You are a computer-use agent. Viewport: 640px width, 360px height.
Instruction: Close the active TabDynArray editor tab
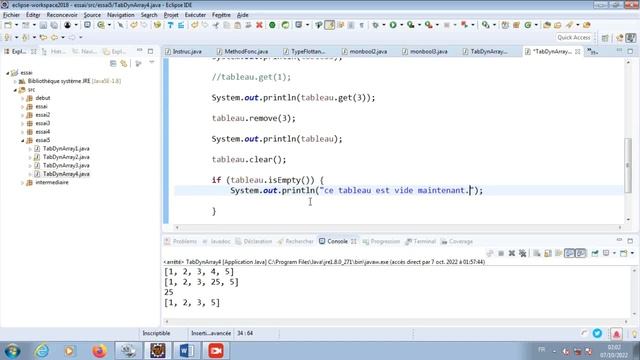click(x=578, y=51)
